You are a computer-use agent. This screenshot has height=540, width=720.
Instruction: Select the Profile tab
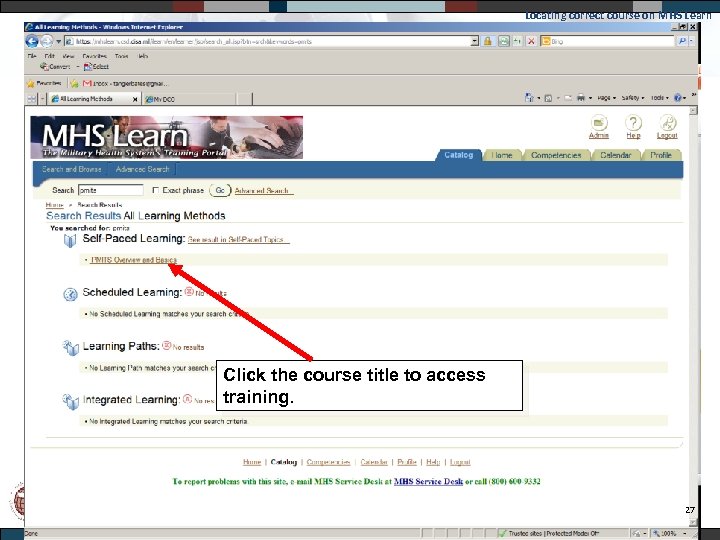tap(661, 155)
